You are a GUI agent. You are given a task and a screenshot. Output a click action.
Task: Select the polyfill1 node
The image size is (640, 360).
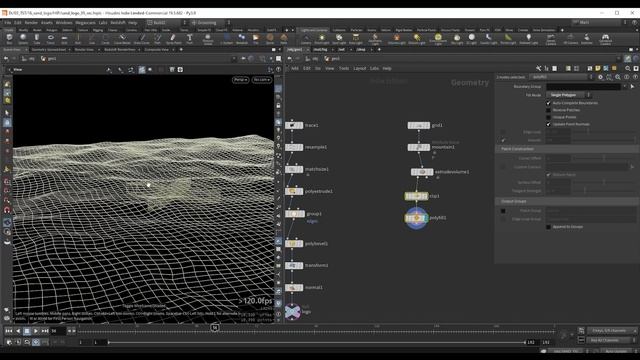pos(416,218)
